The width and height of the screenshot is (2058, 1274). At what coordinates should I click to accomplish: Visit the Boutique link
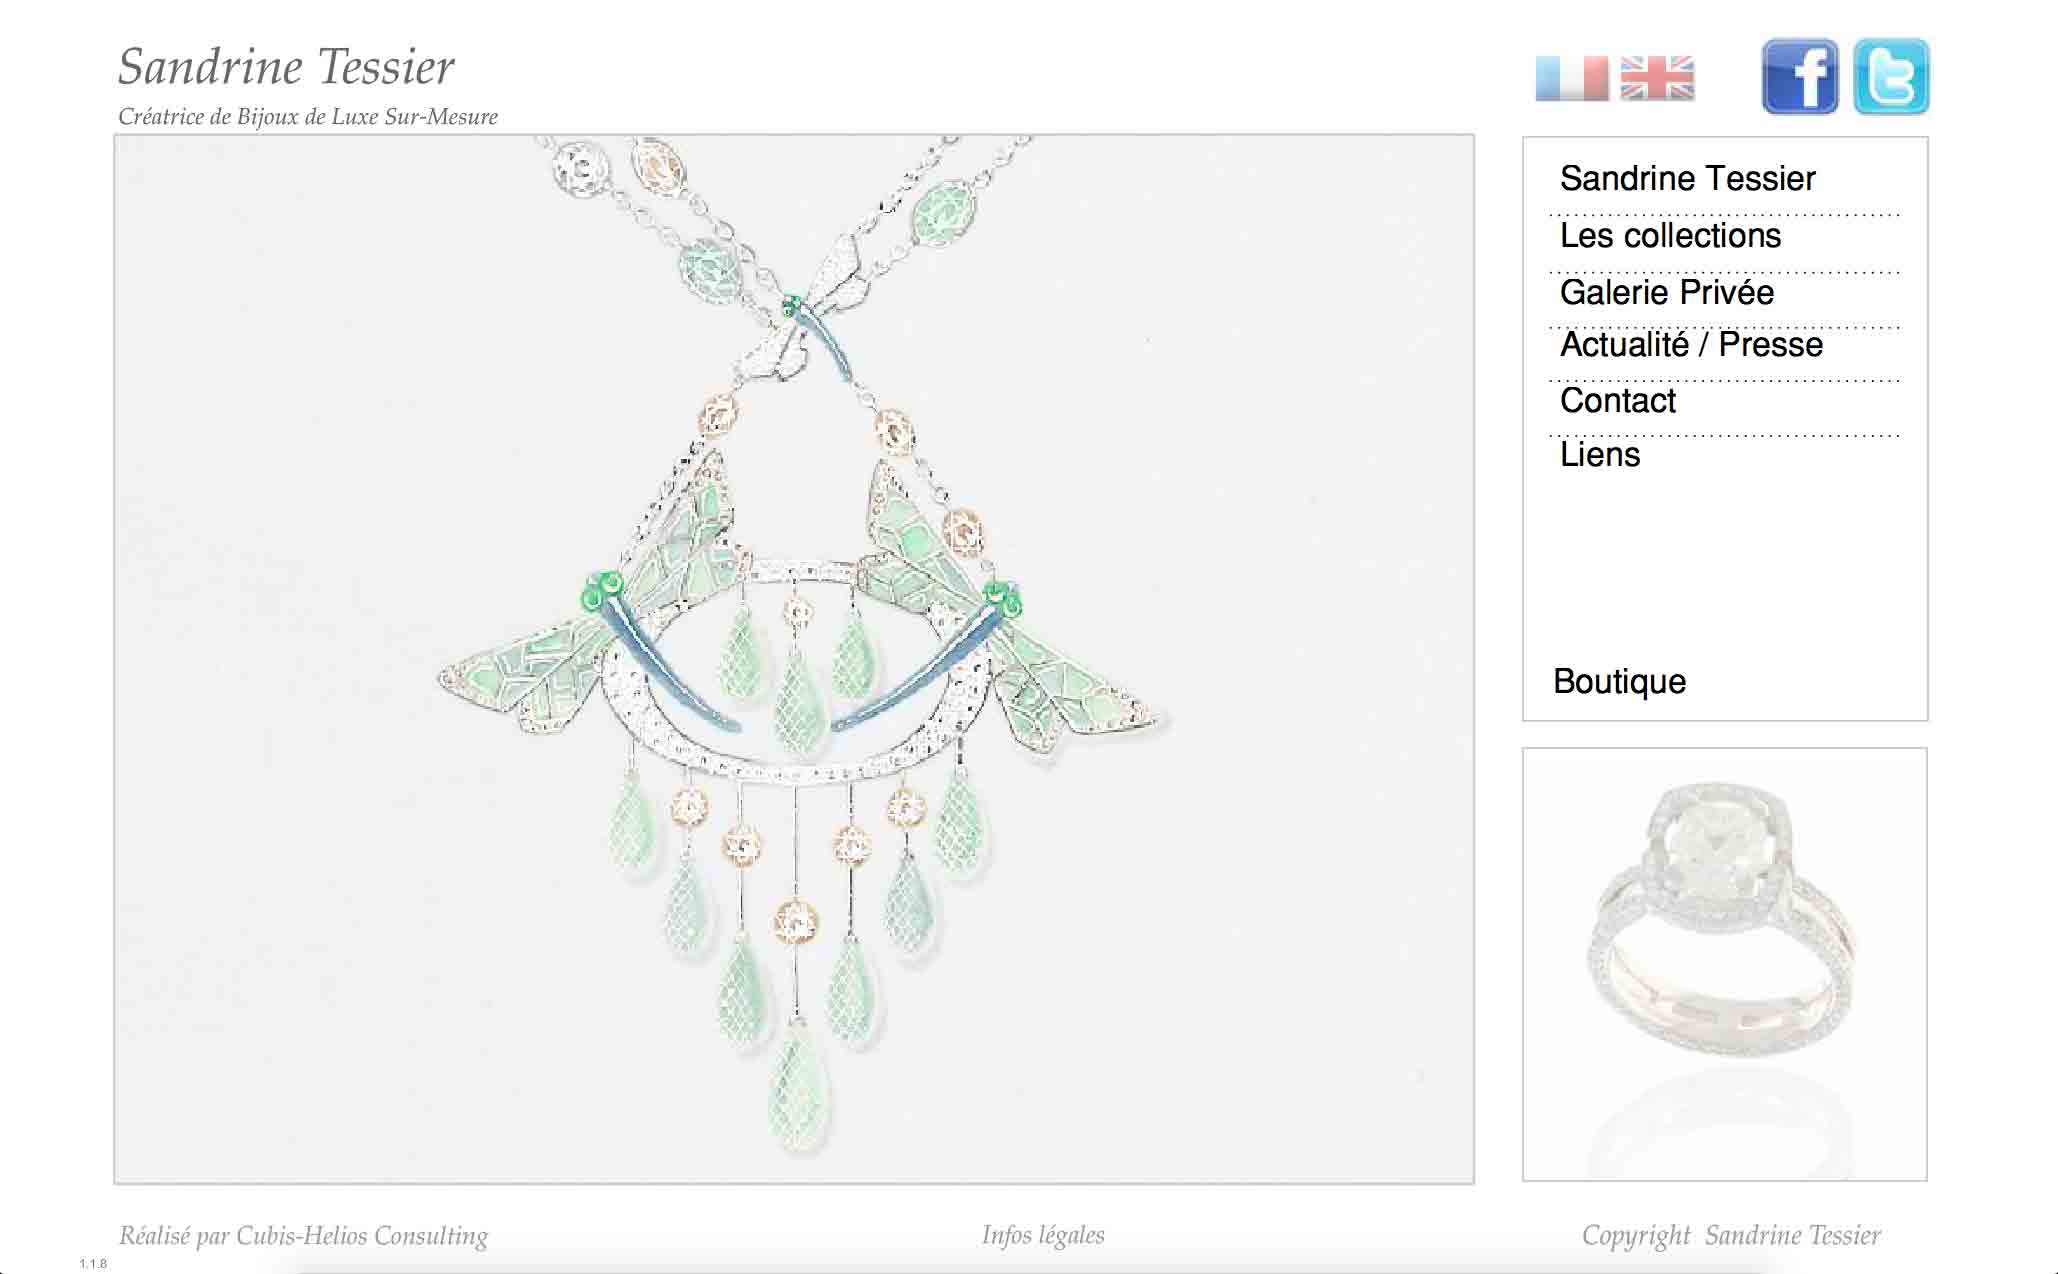(1619, 681)
